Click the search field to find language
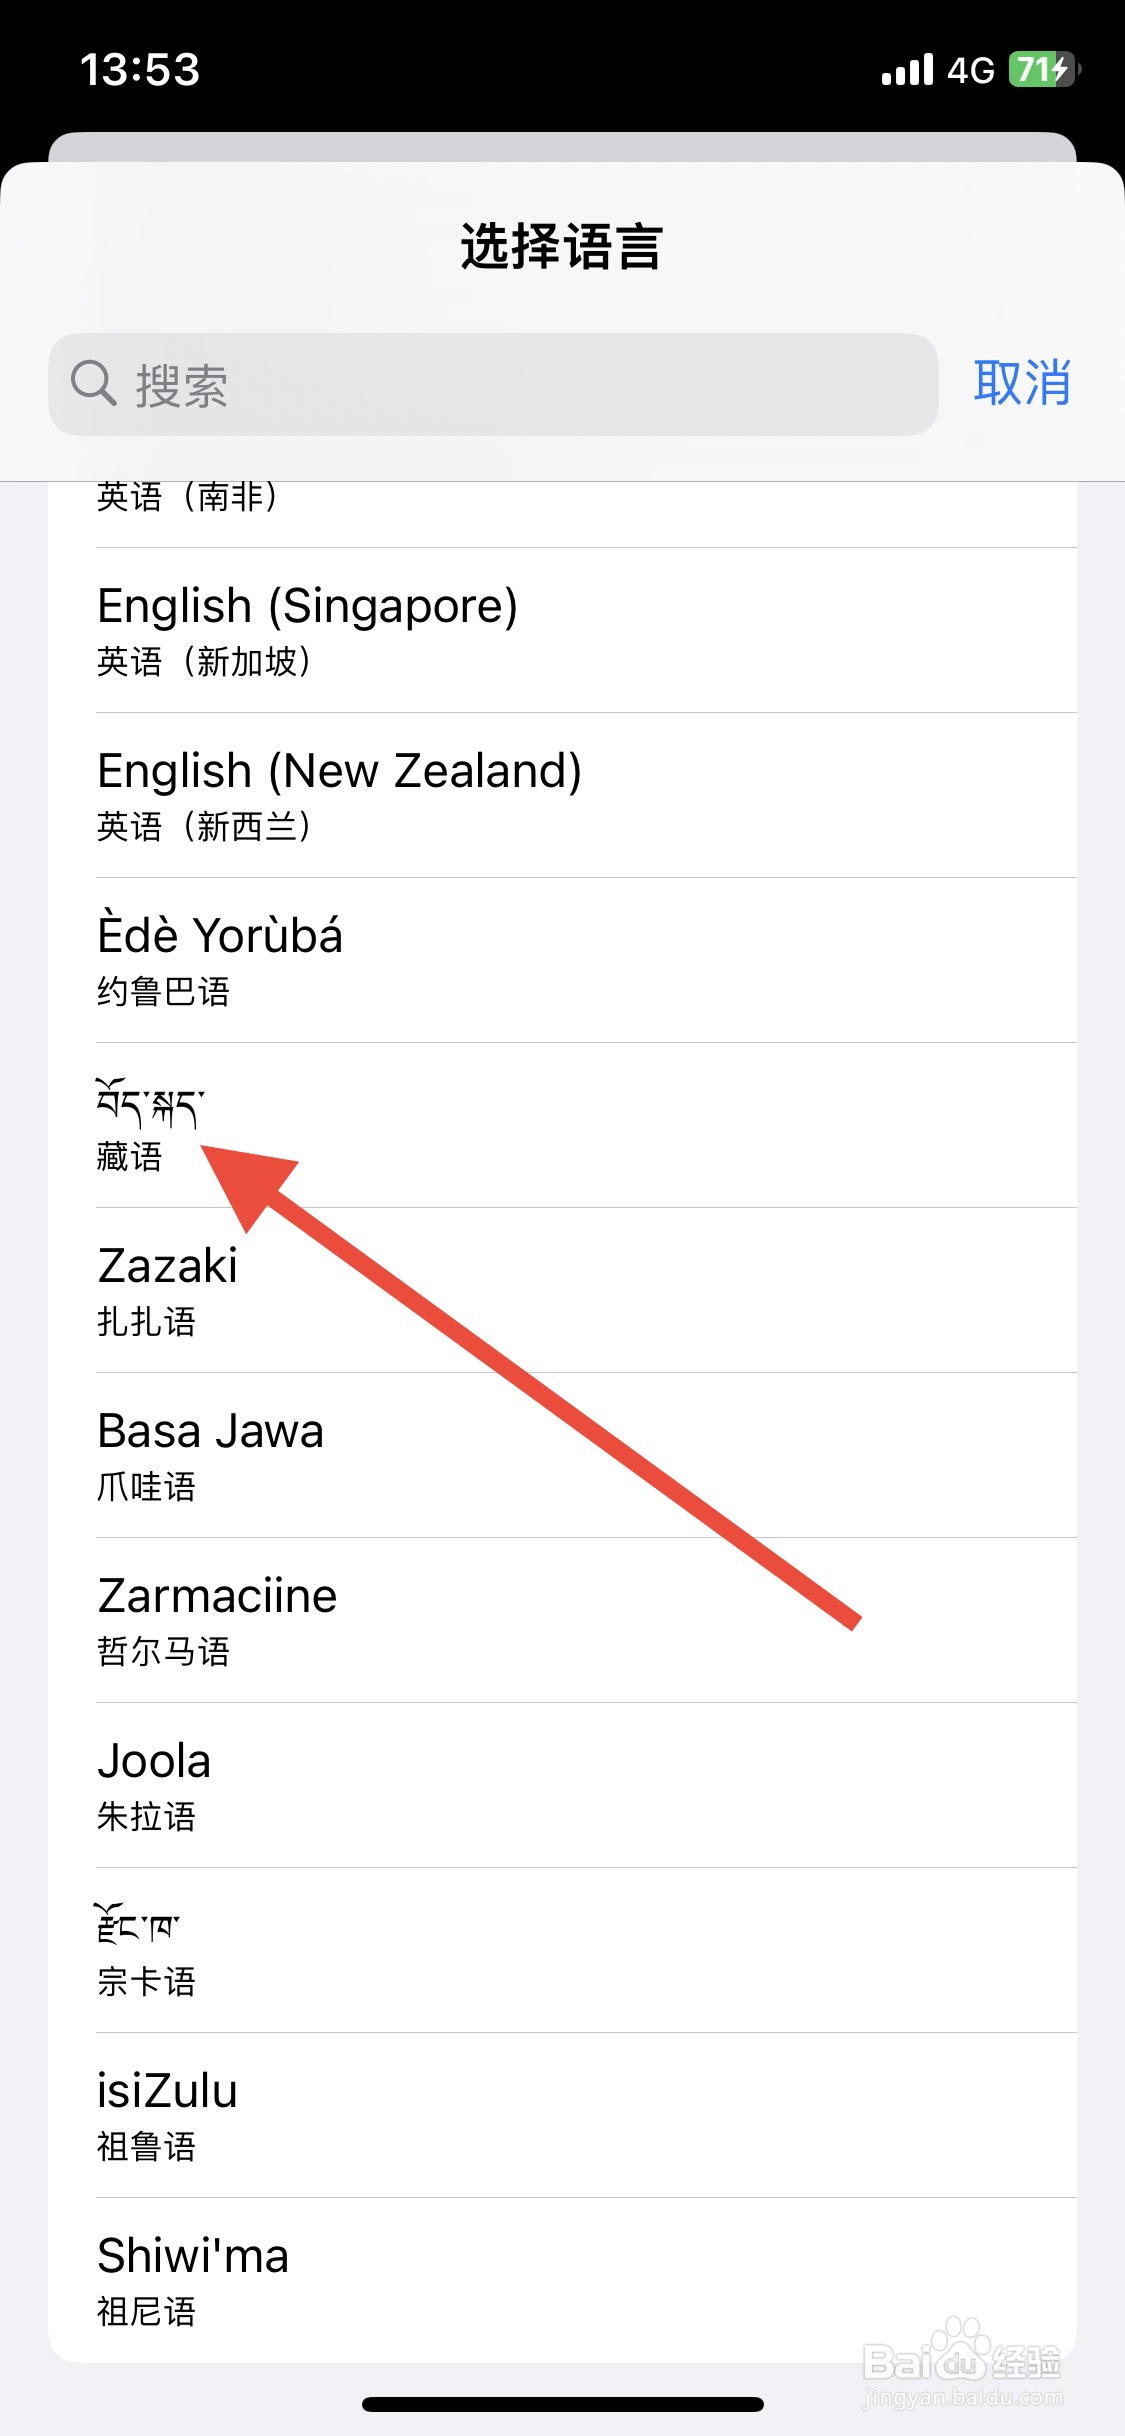 pos(520,384)
